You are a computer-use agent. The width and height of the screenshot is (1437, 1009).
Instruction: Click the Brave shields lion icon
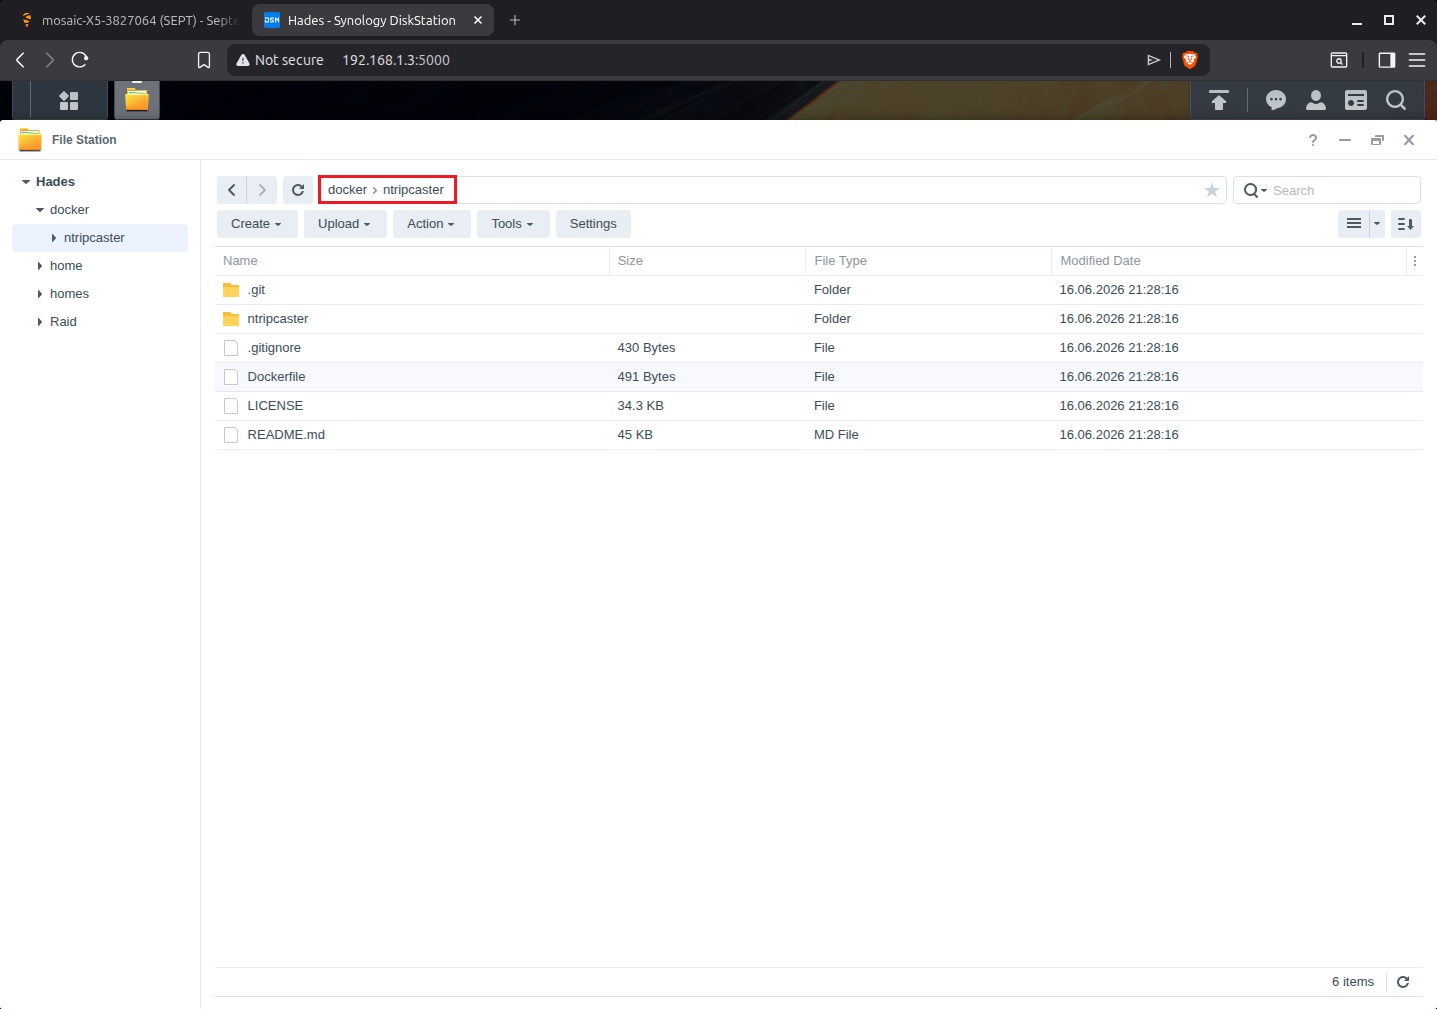pyautogui.click(x=1190, y=60)
